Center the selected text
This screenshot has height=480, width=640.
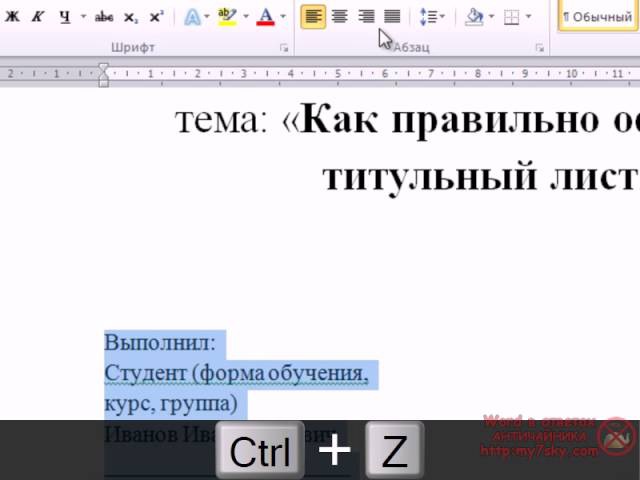pyautogui.click(x=340, y=16)
